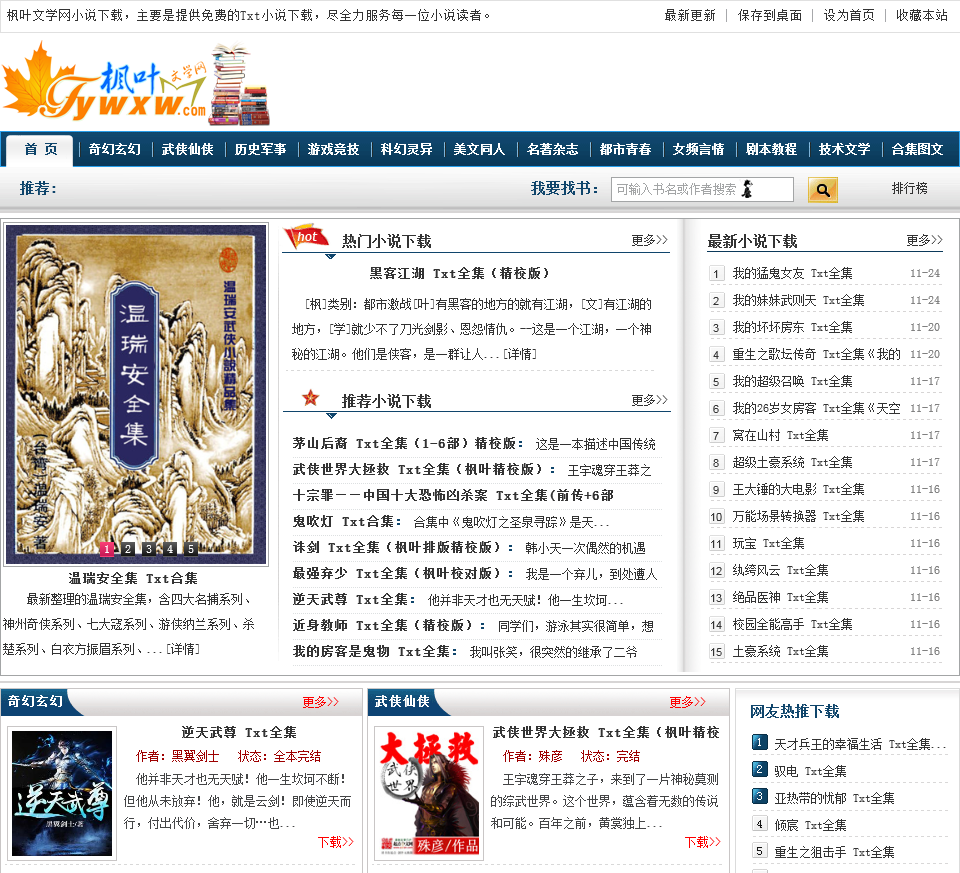Viewport: 960px width, 873px height.
Task: Expand 更多>> for 热门小说下载
Action: pos(650,240)
